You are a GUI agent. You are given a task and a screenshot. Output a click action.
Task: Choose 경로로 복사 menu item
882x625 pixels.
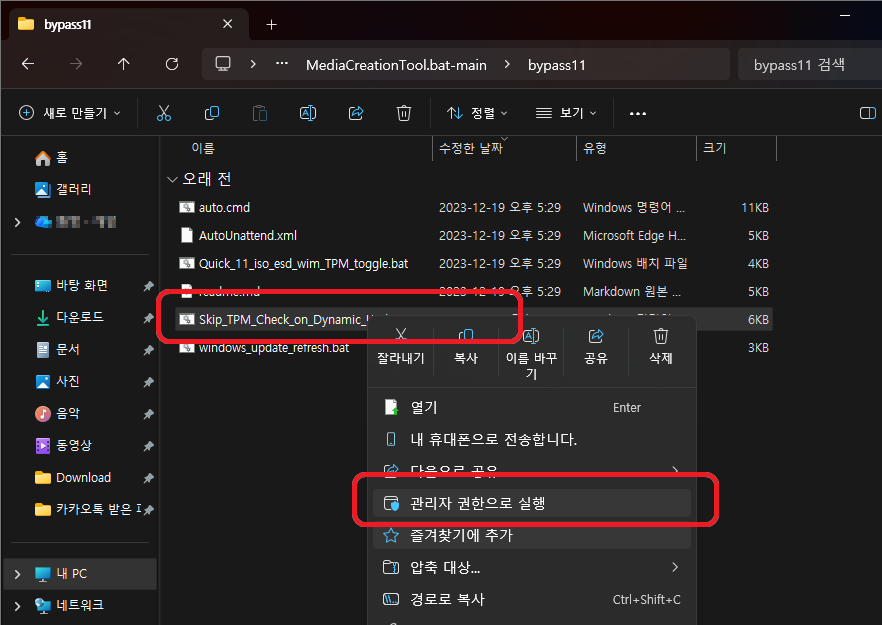tap(532, 599)
